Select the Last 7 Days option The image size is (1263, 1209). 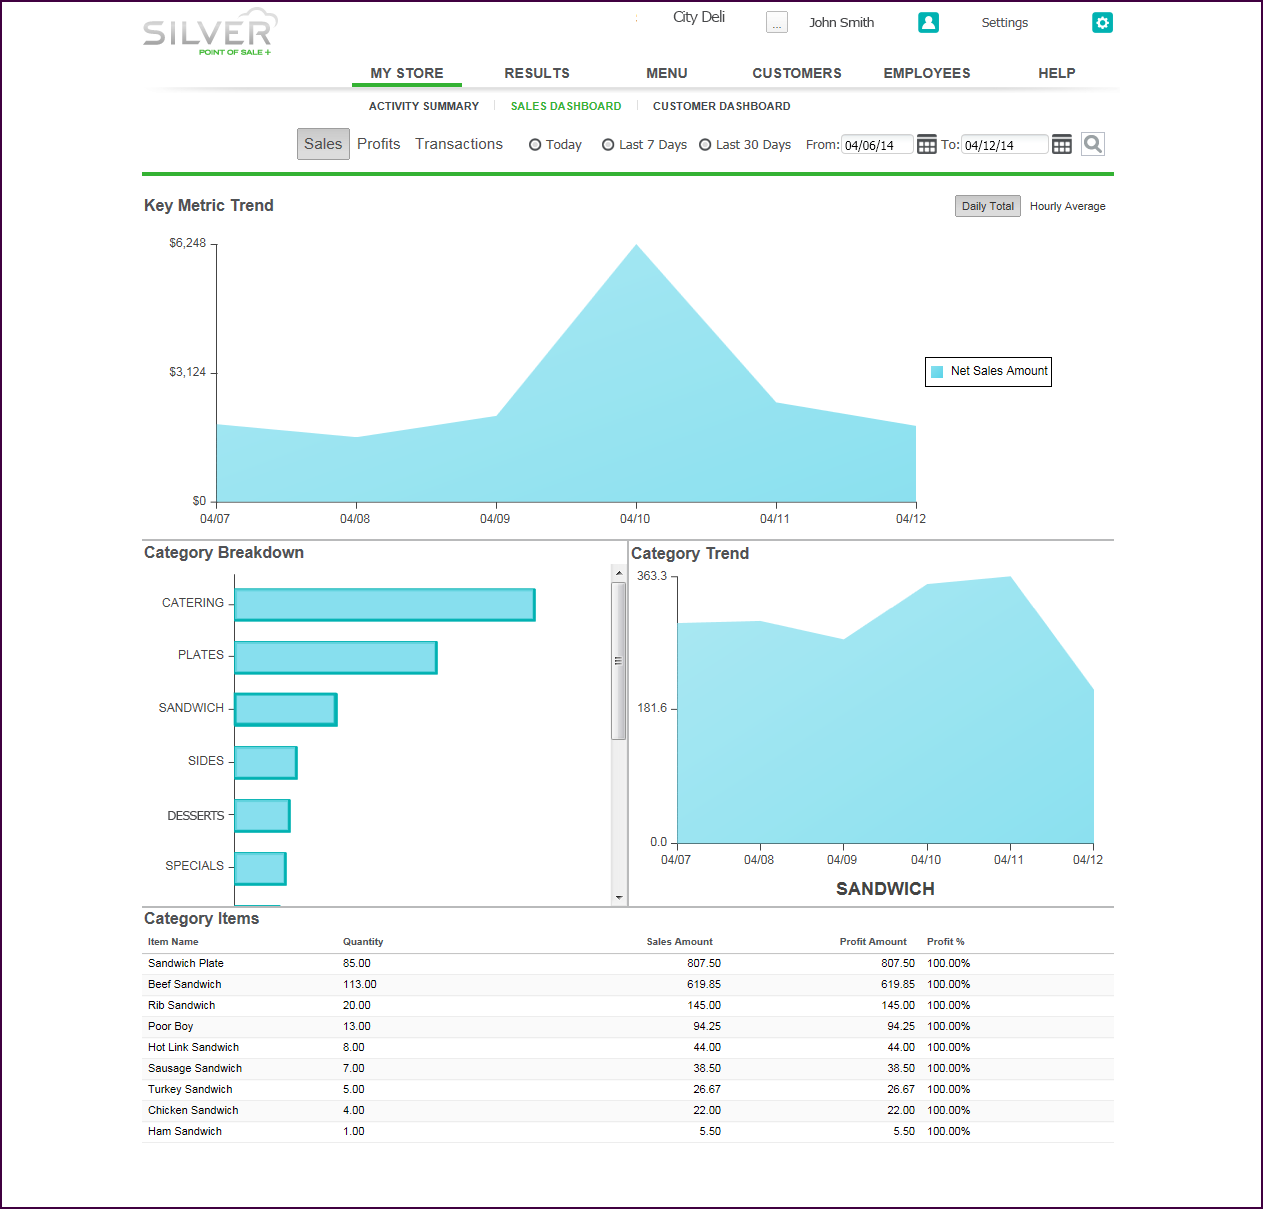(608, 145)
